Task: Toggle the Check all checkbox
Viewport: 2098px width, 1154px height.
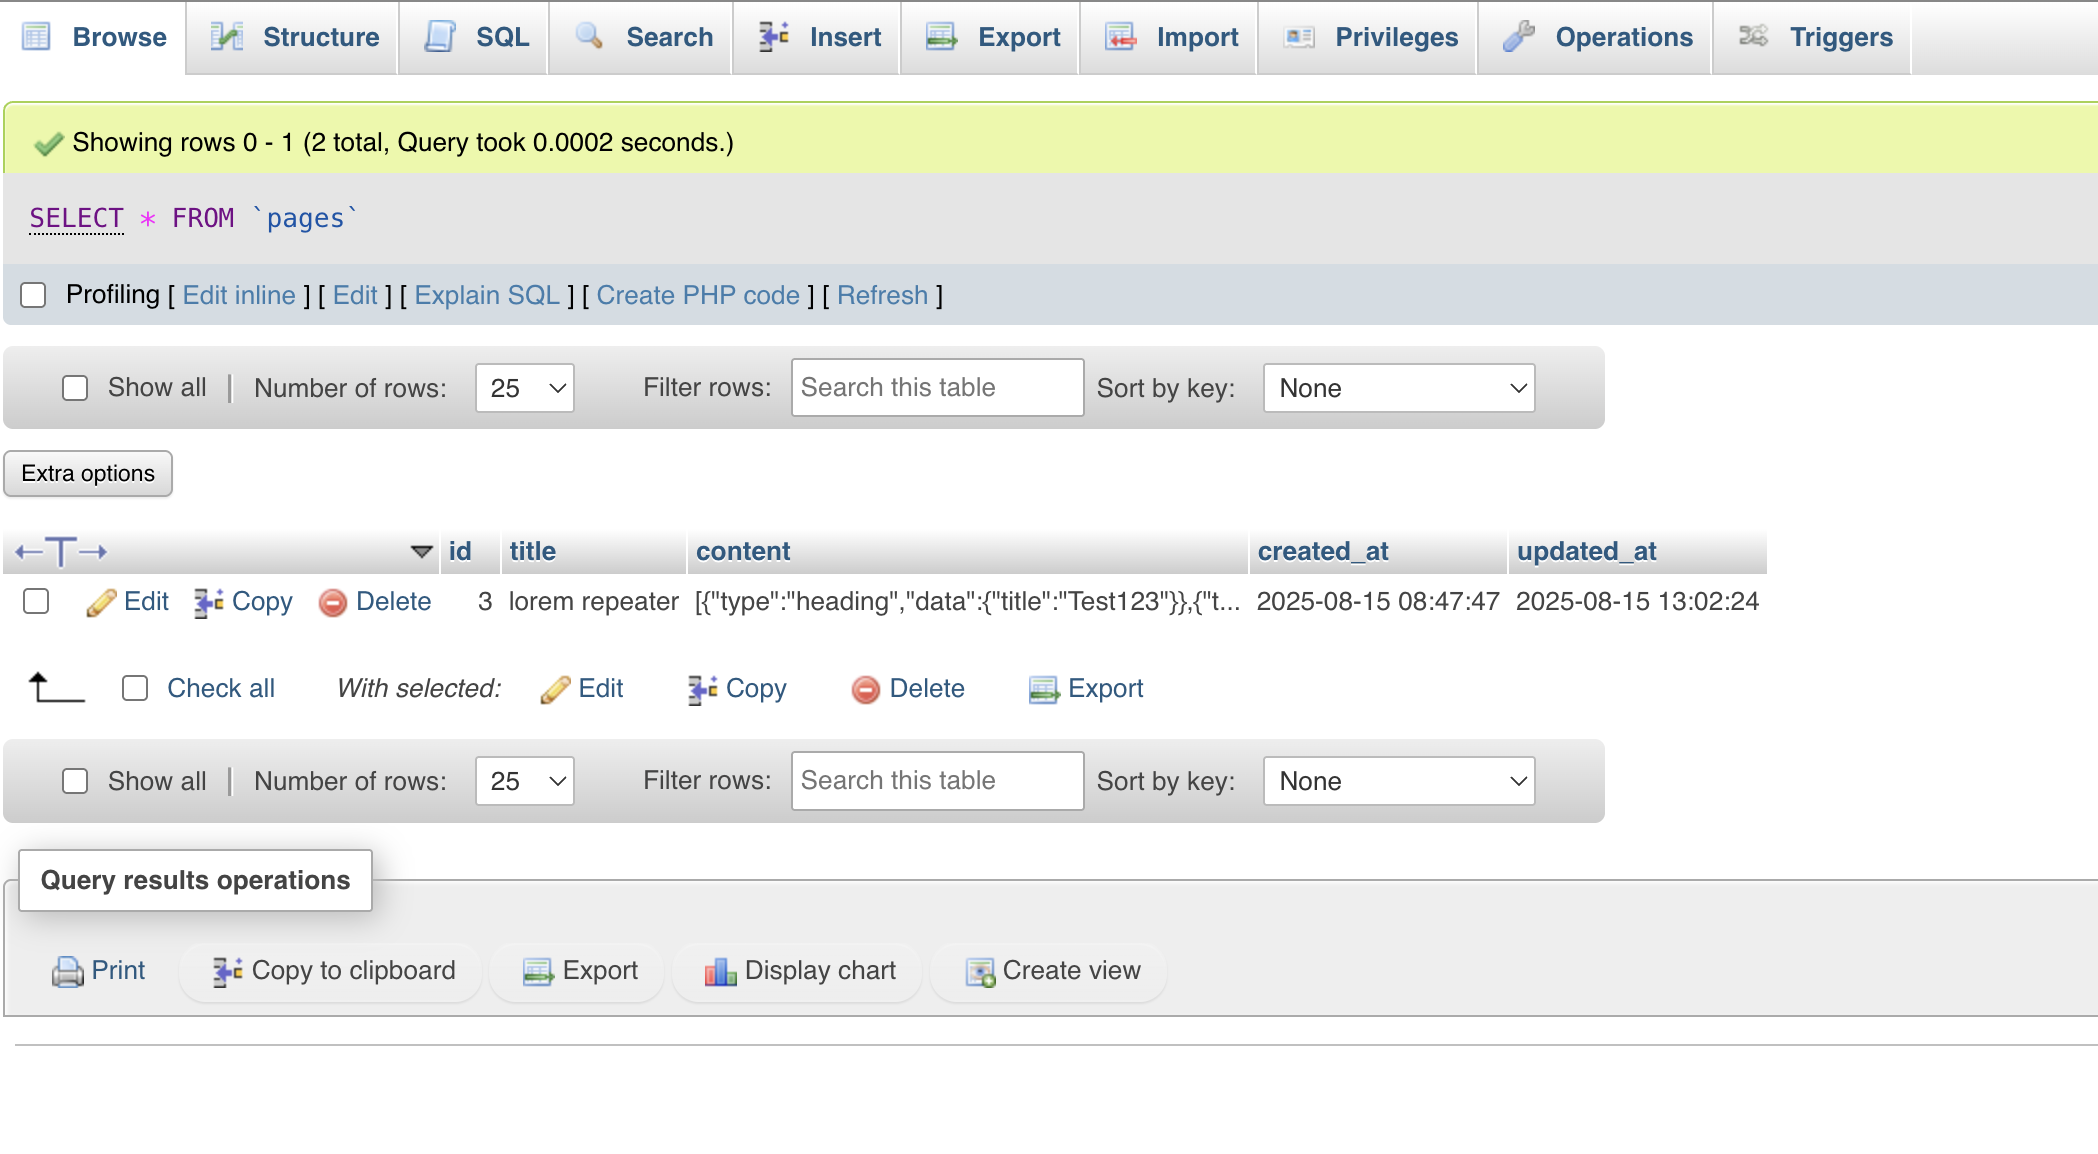Action: 135,688
